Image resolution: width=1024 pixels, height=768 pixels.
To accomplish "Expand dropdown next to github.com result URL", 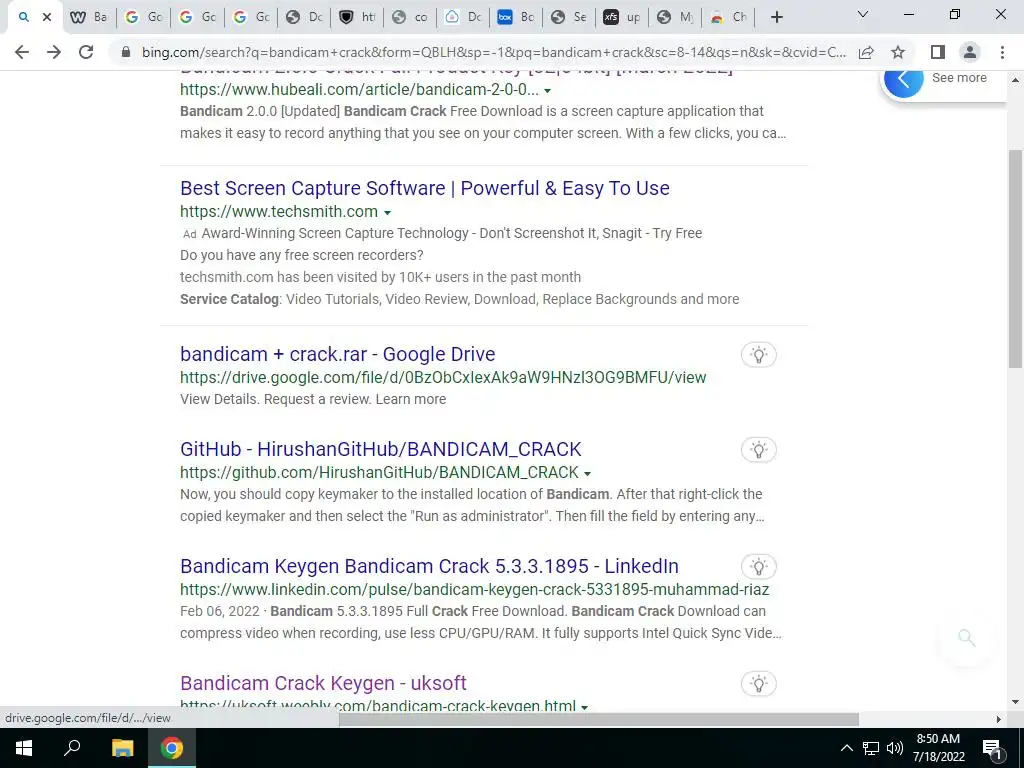I will click(587, 473).
